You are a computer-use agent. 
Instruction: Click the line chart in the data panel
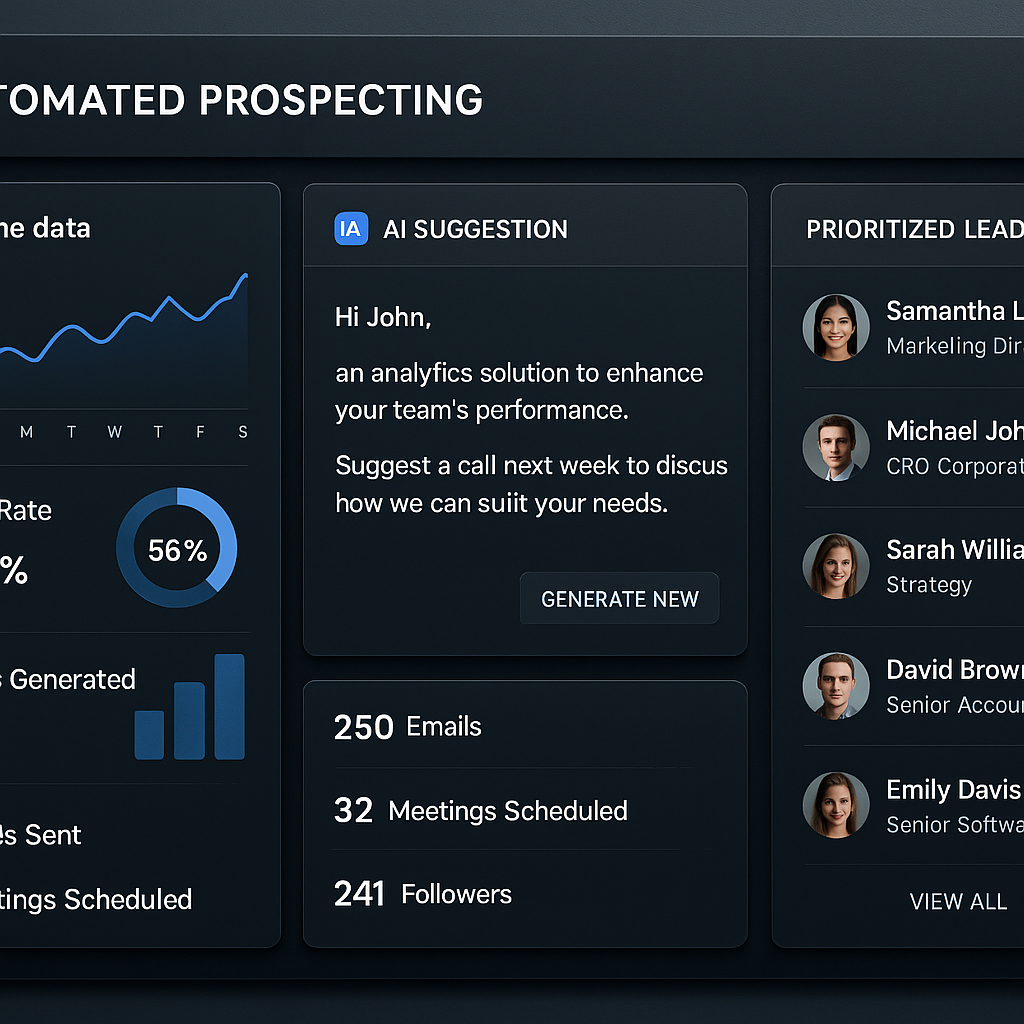125,330
